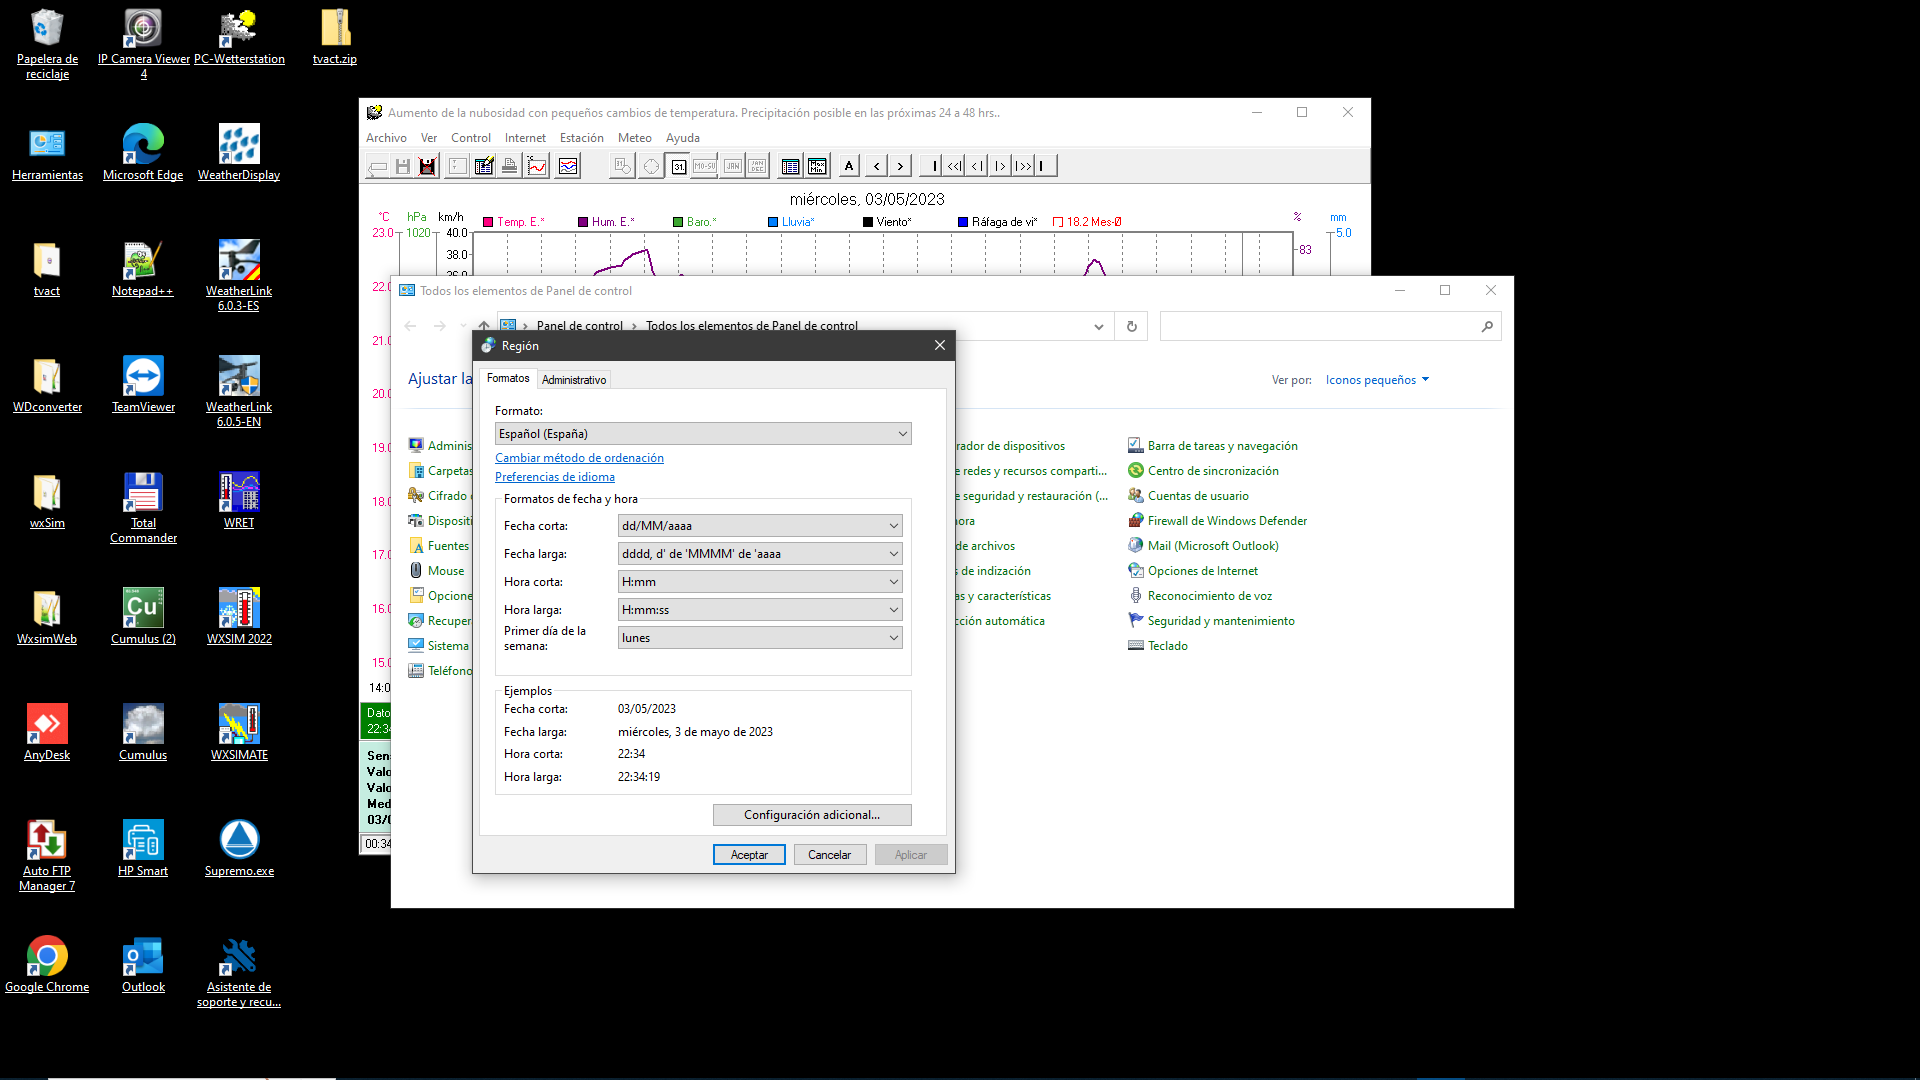Image resolution: width=1920 pixels, height=1080 pixels.
Task: Click the crossed-out save disk icon
Action: (x=427, y=166)
